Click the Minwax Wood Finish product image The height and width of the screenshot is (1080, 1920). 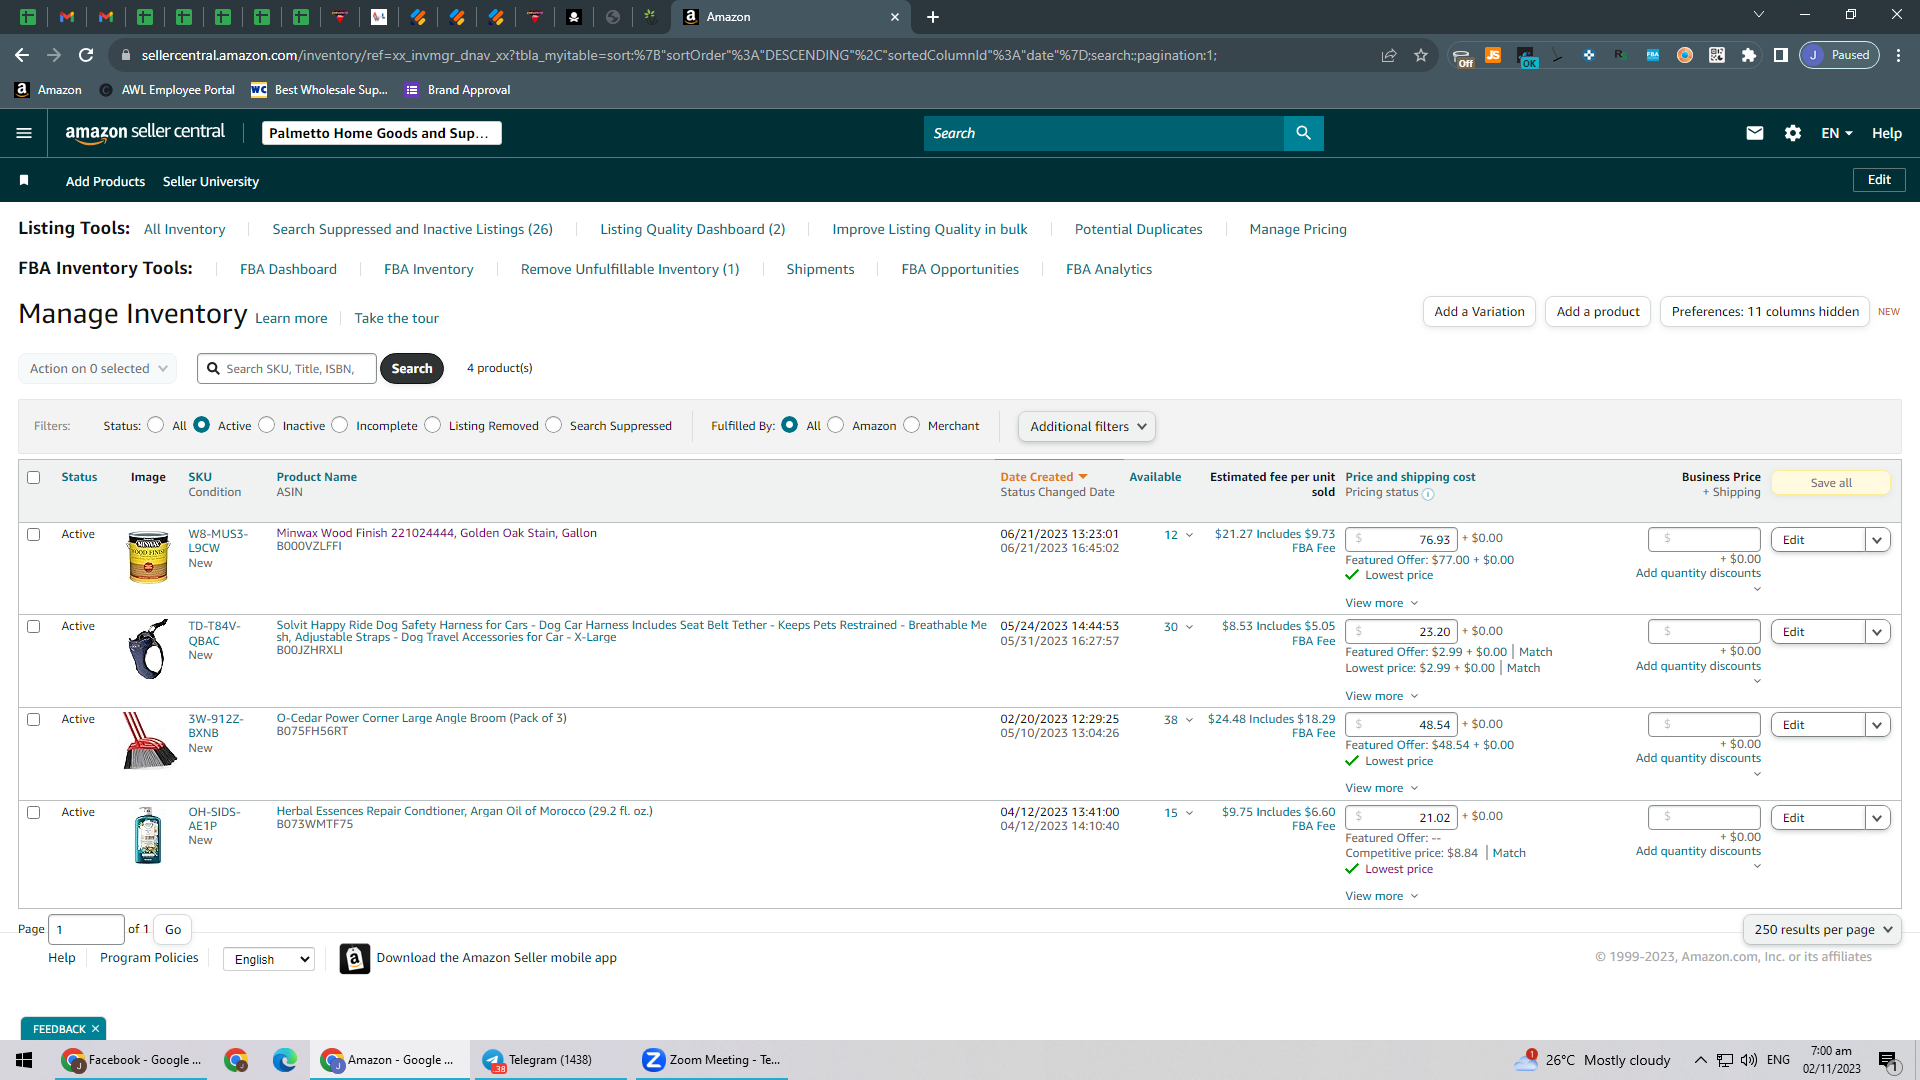tap(148, 556)
